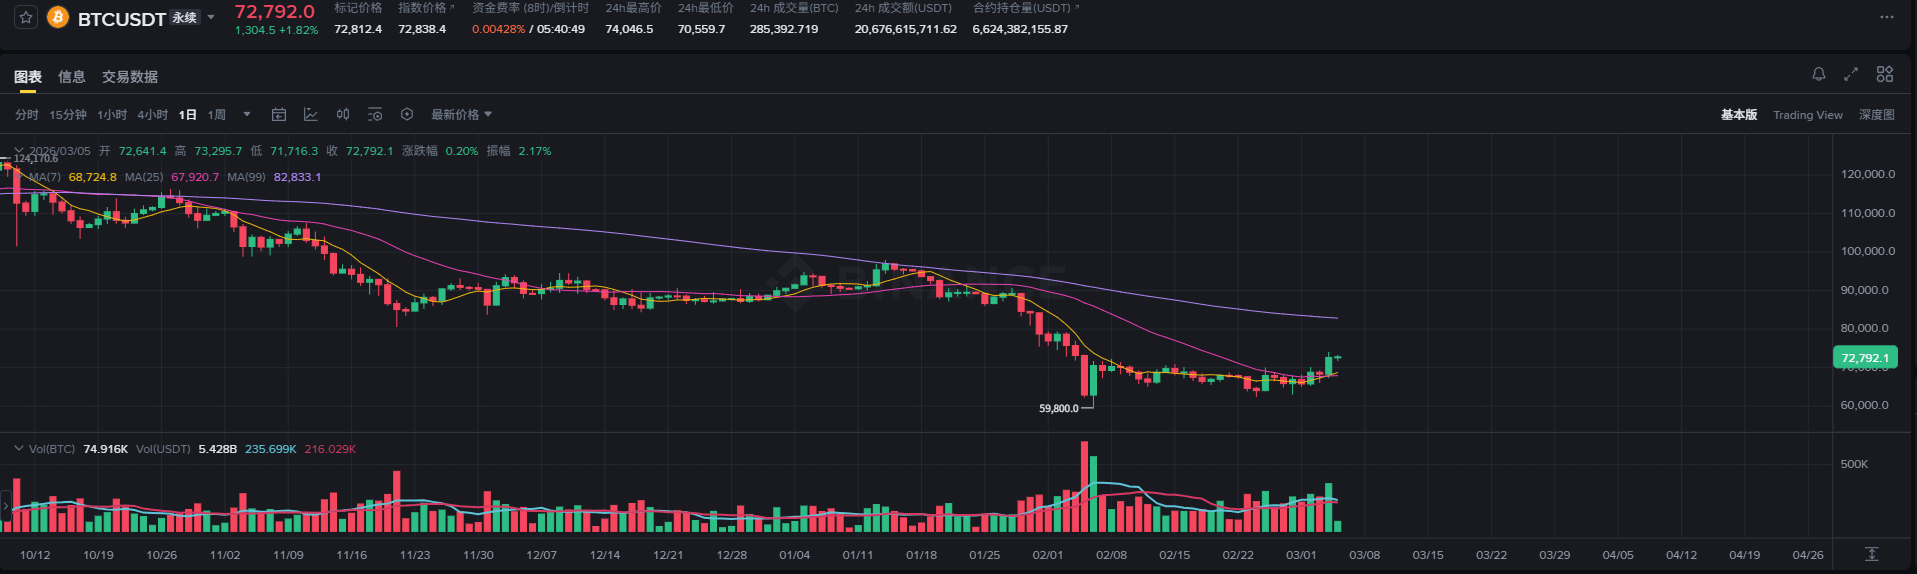
Task: Open technical indicators line-chart icon
Action: click(311, 115)
